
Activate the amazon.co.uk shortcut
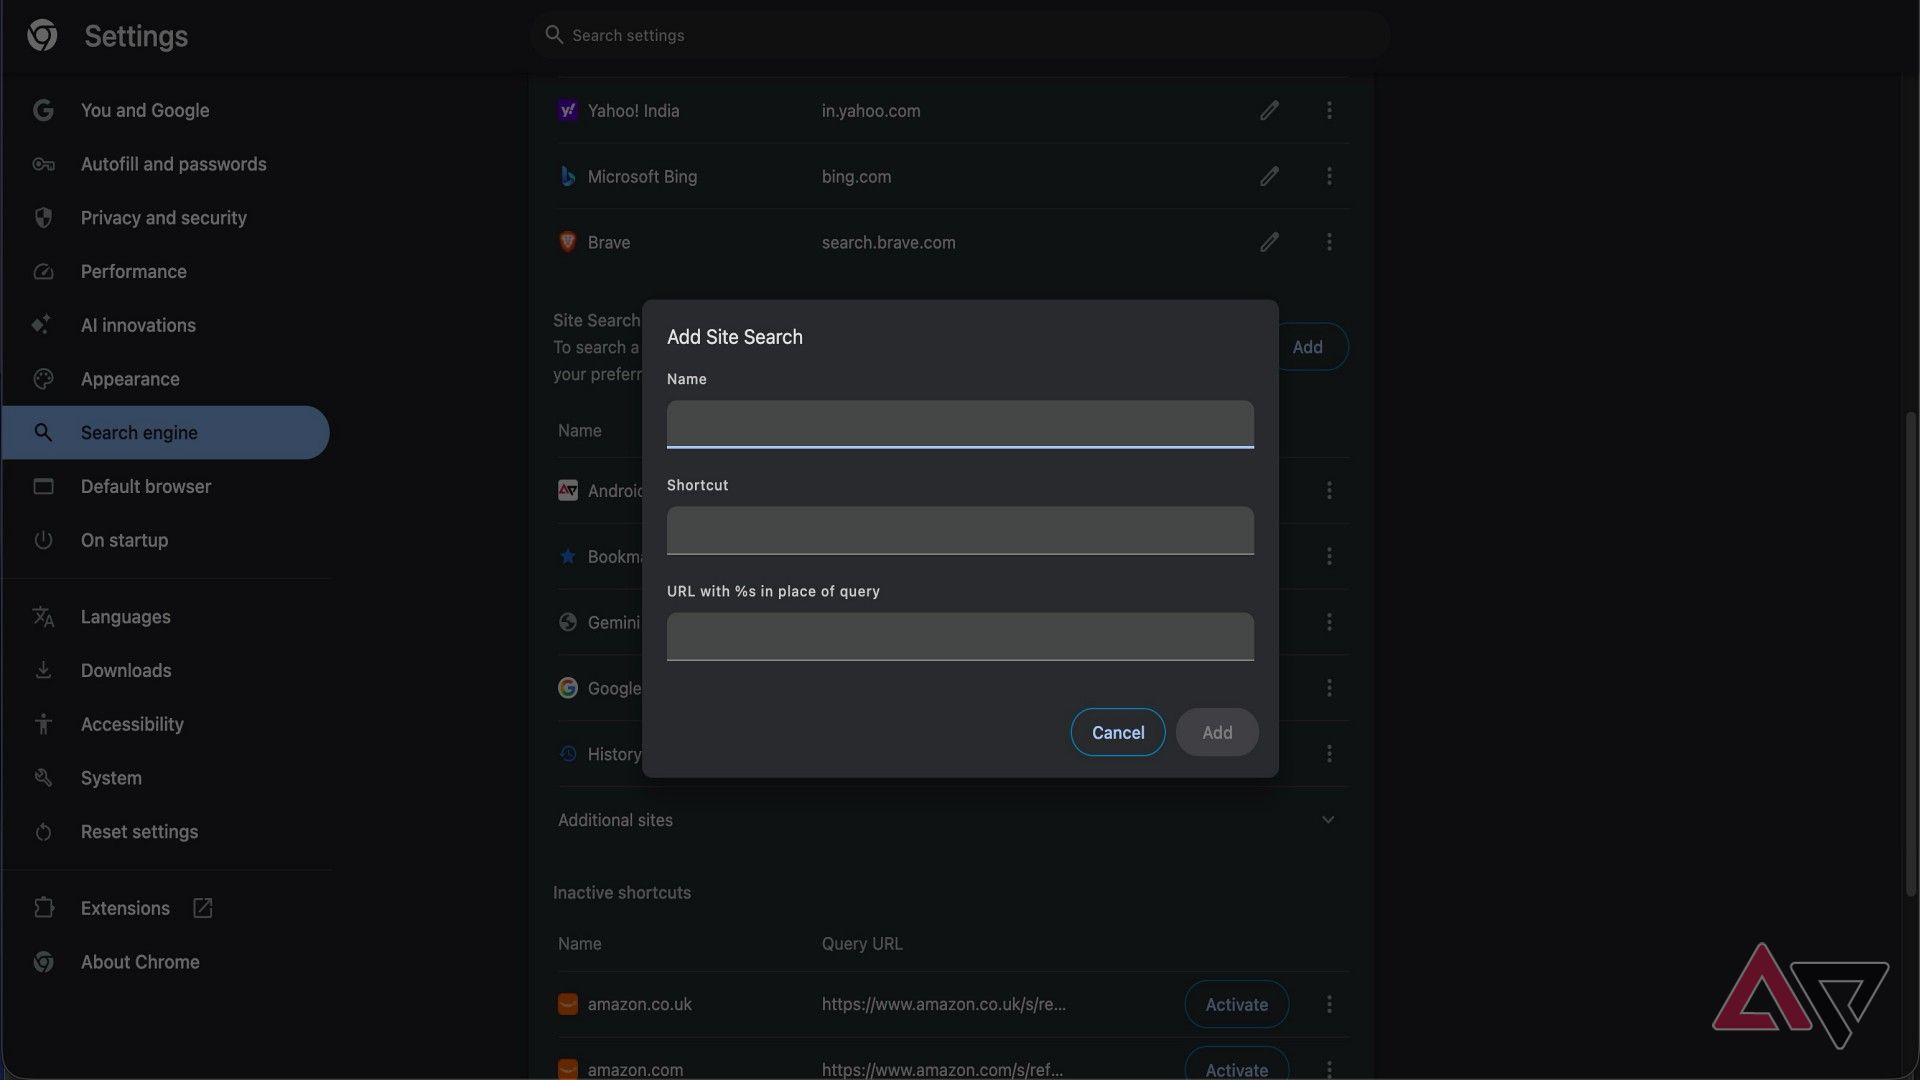point(1237,1004)
